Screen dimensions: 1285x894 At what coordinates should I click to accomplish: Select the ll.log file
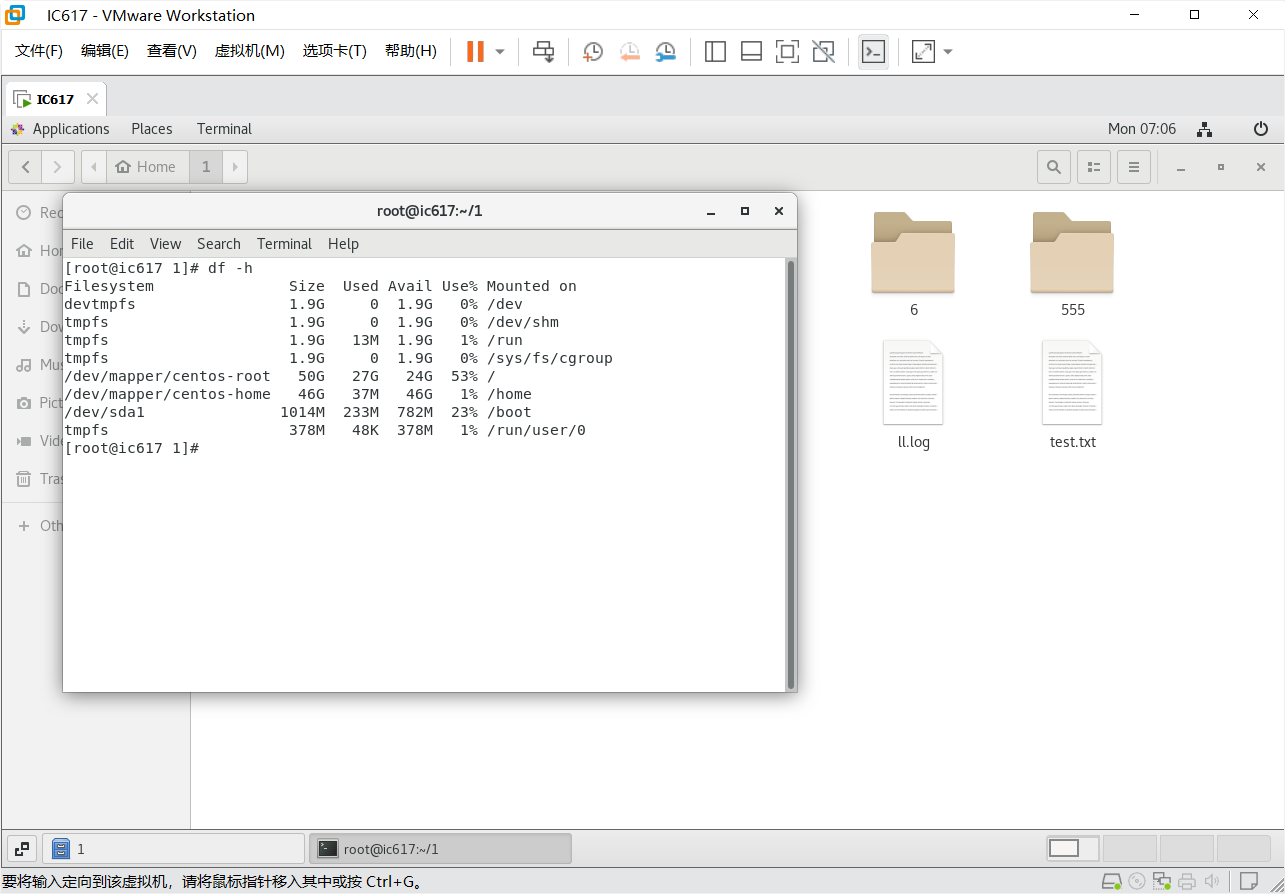913,395
